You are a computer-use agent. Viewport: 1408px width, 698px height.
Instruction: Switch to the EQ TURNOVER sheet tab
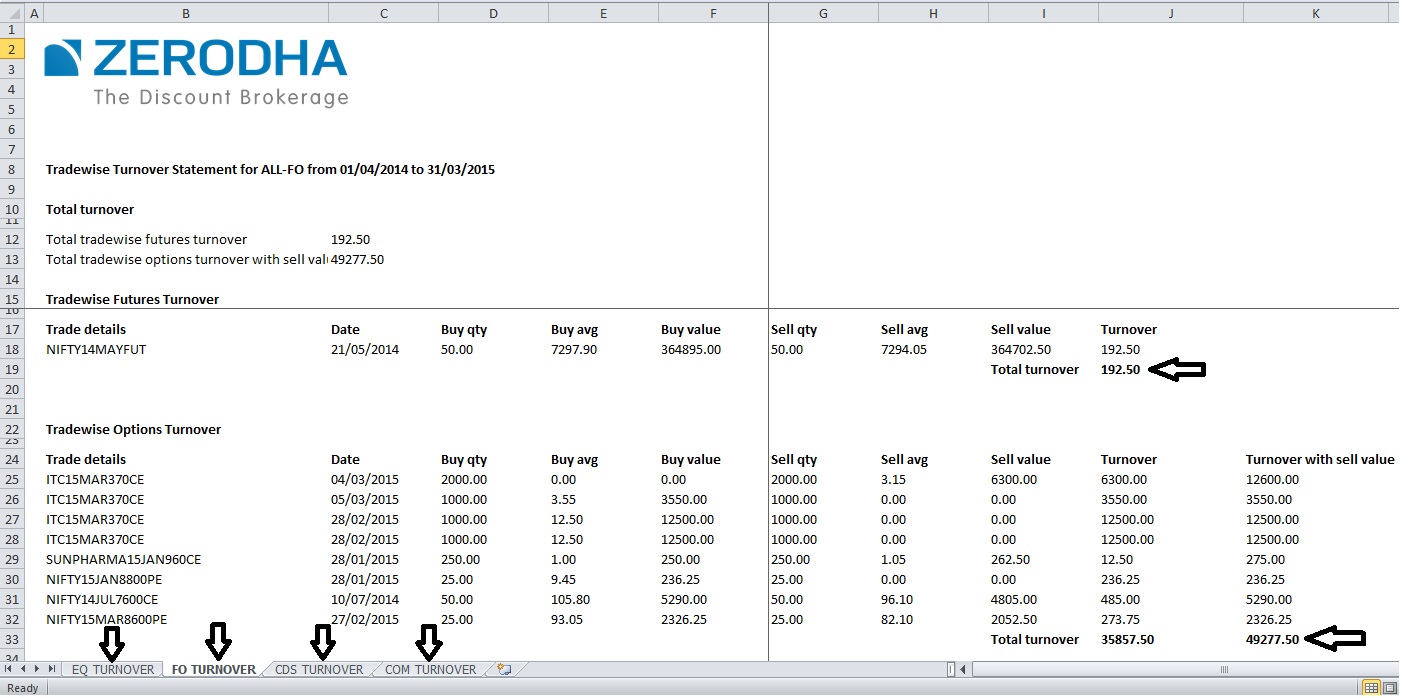113,669
